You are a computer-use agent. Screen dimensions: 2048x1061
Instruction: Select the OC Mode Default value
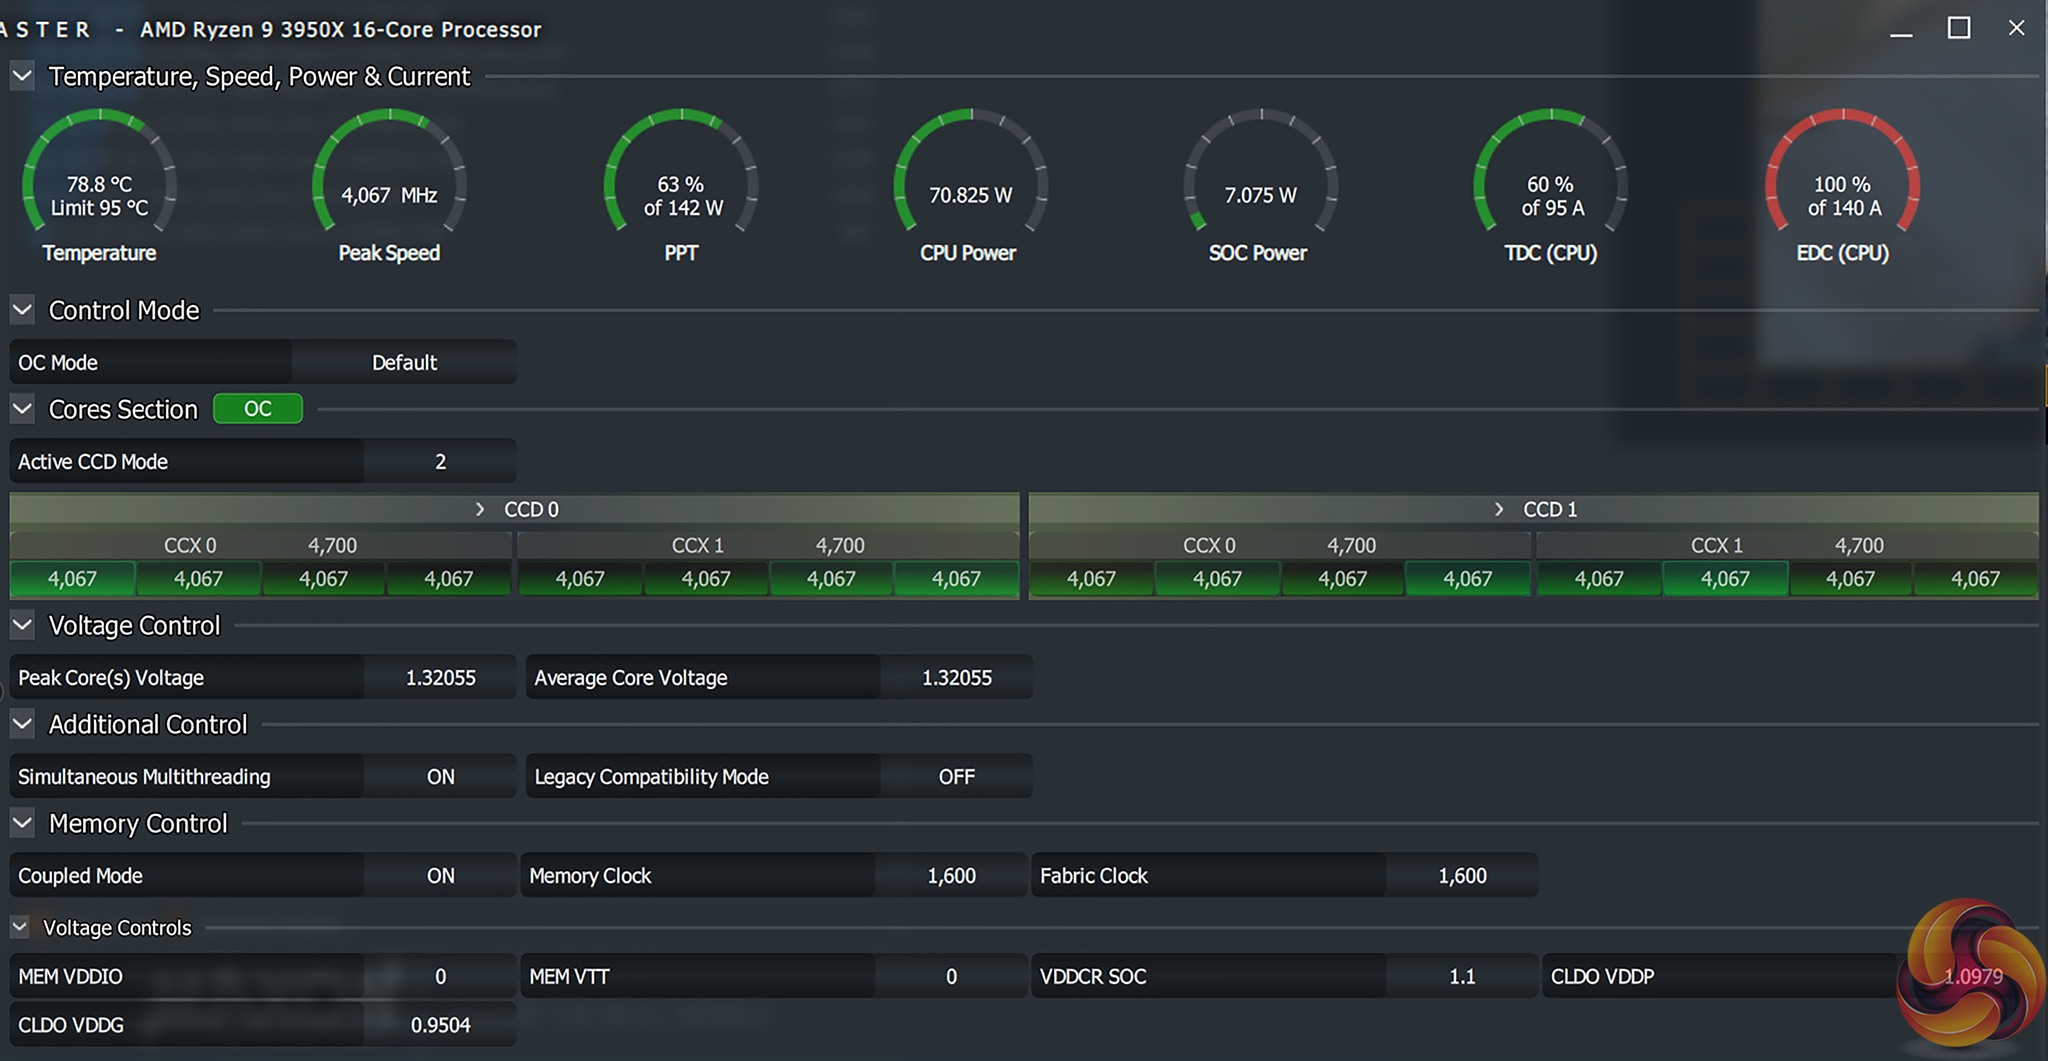[404, 363]
